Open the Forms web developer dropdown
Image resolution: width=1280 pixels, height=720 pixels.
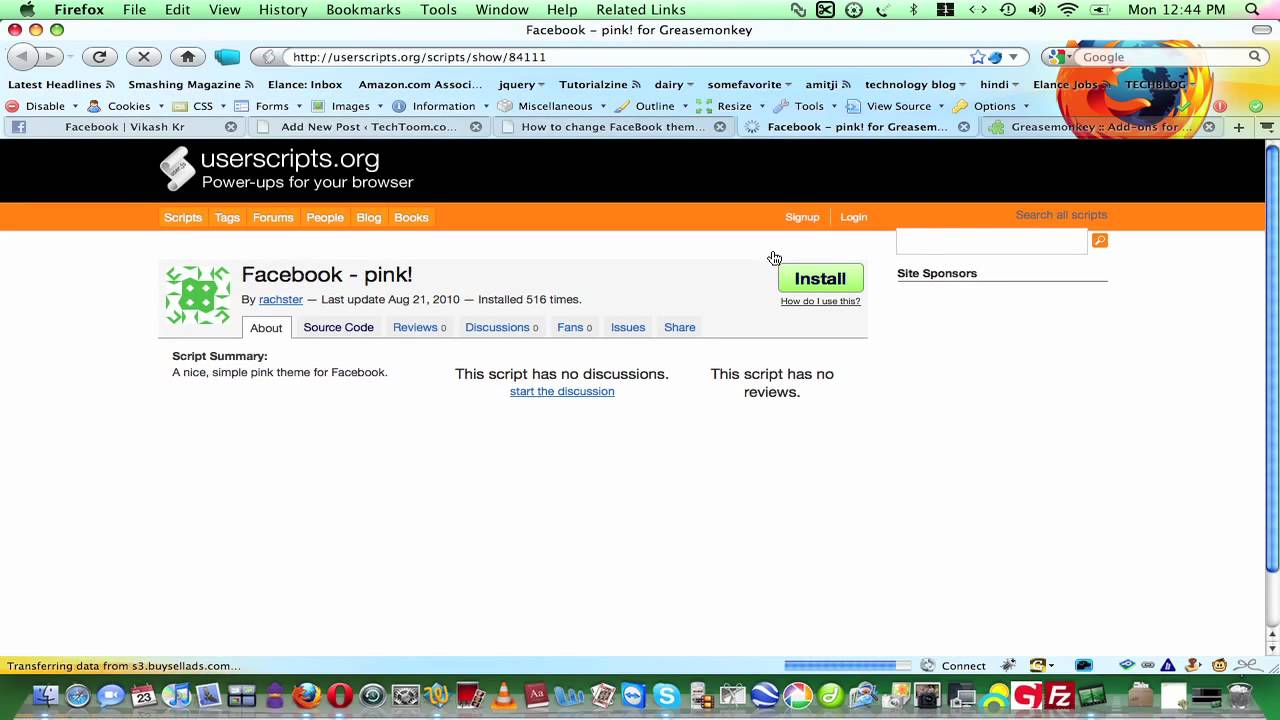[270, 106]
